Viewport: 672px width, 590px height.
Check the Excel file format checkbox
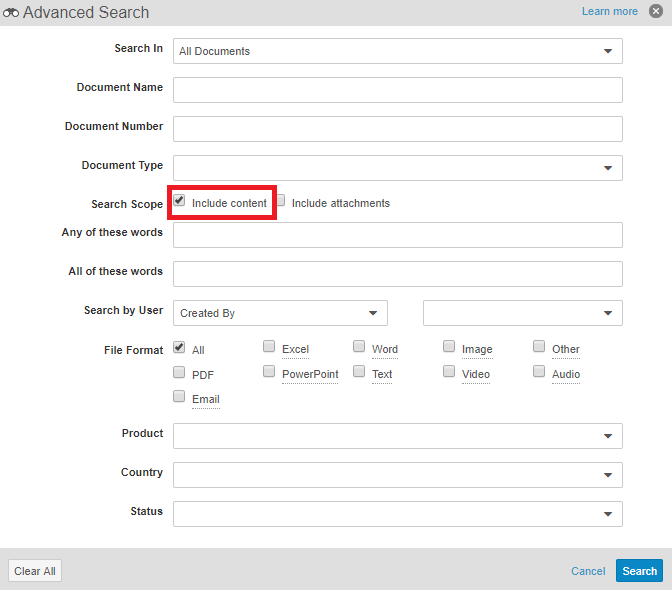pos(269,347)
